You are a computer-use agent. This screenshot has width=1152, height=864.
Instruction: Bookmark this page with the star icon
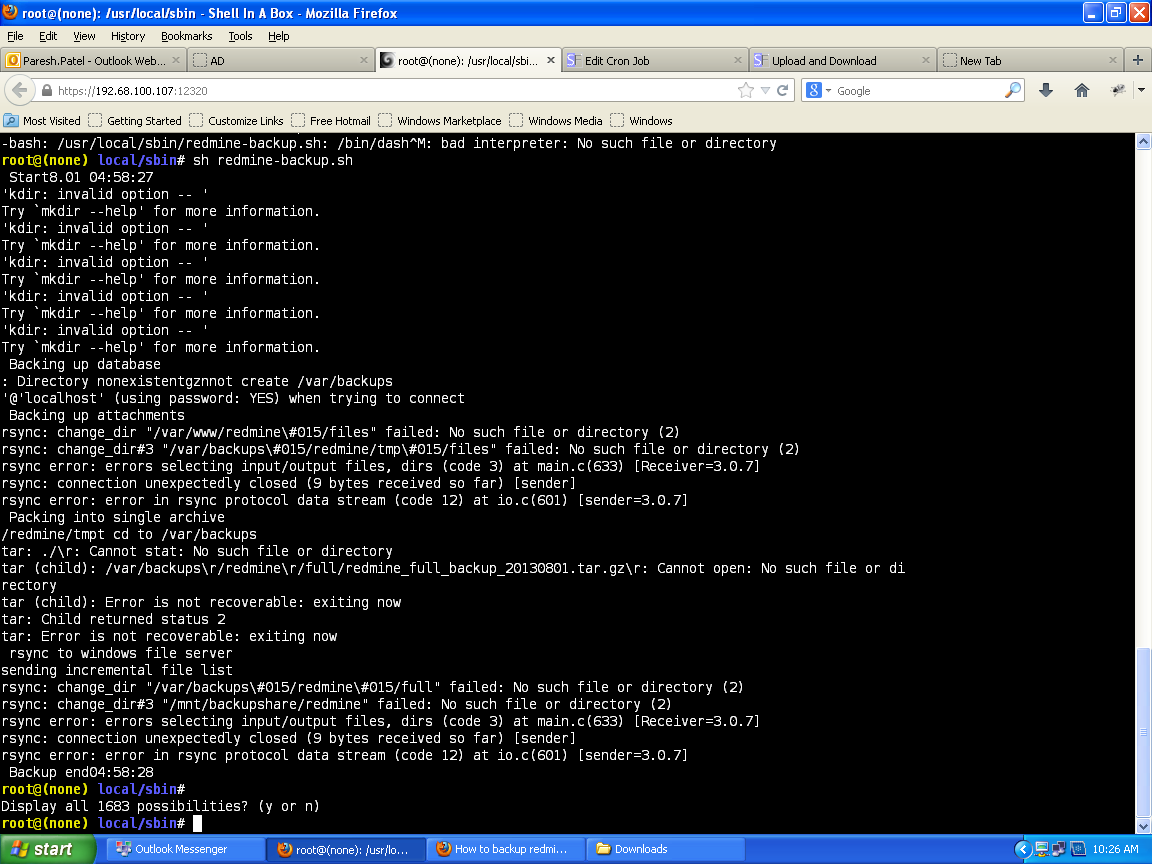(x=745, y=90)
